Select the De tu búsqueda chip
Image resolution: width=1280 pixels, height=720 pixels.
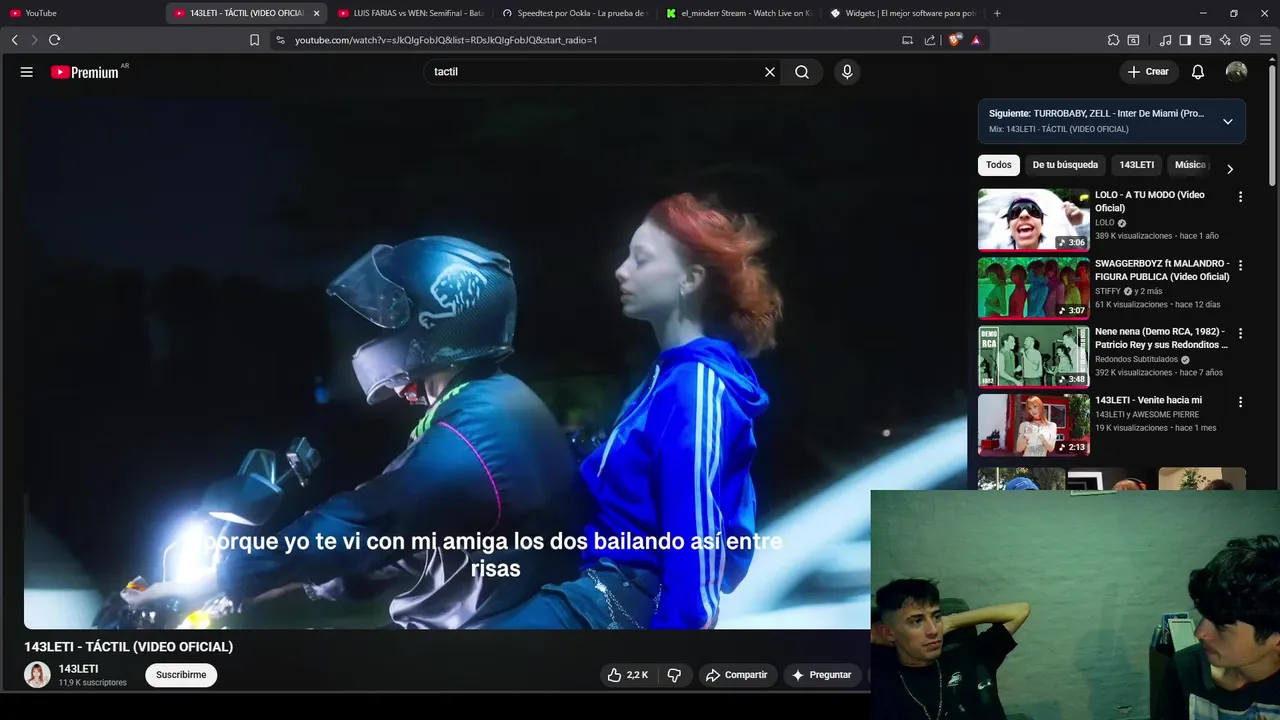click(x=1065, y=165)
